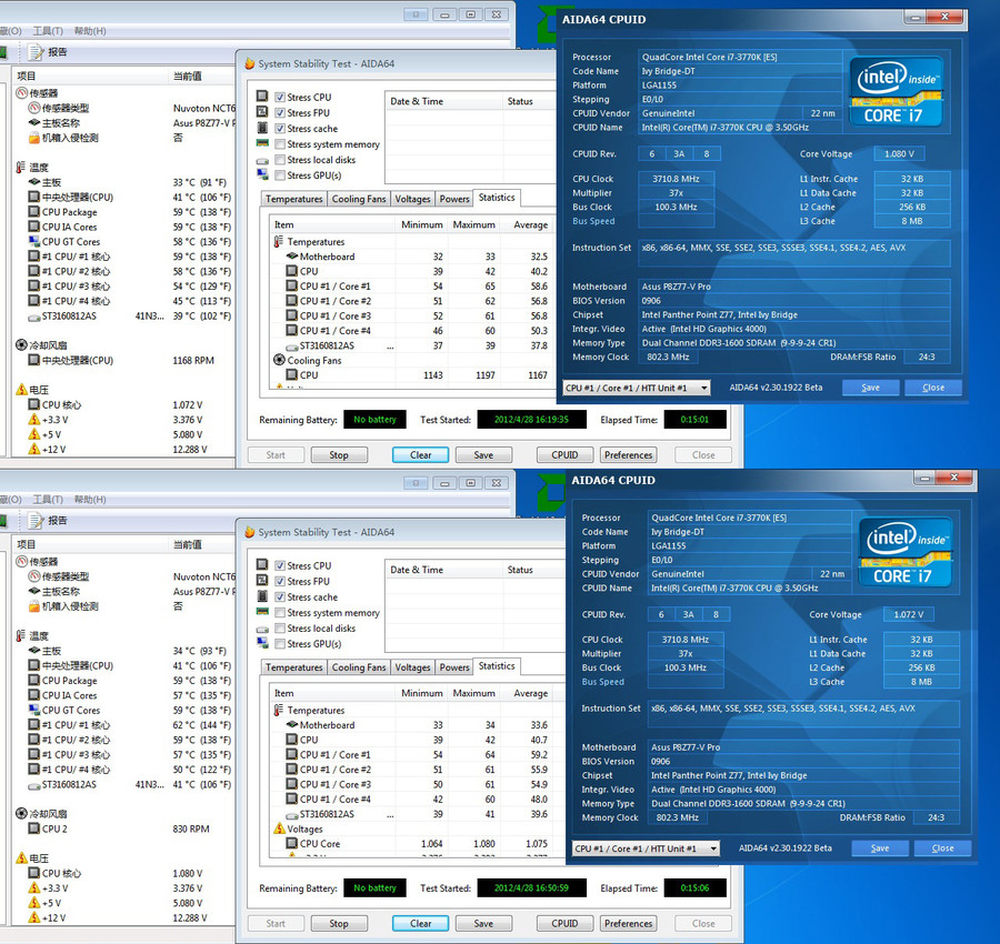
Task: Uncheck Stress CPU in the upper stability window
Action: click(279, 97)
